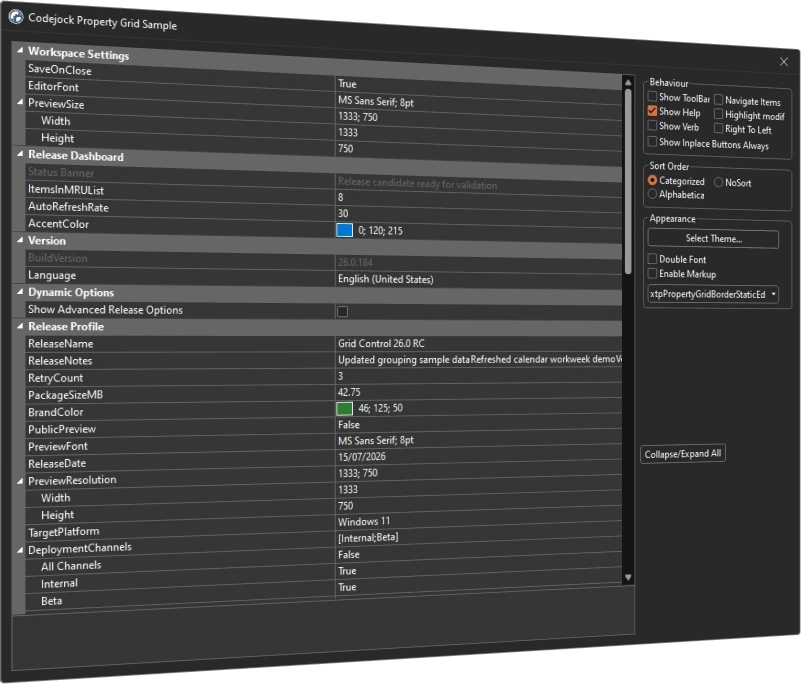Click the '15/07/2026' release date value

click(362, 456)
